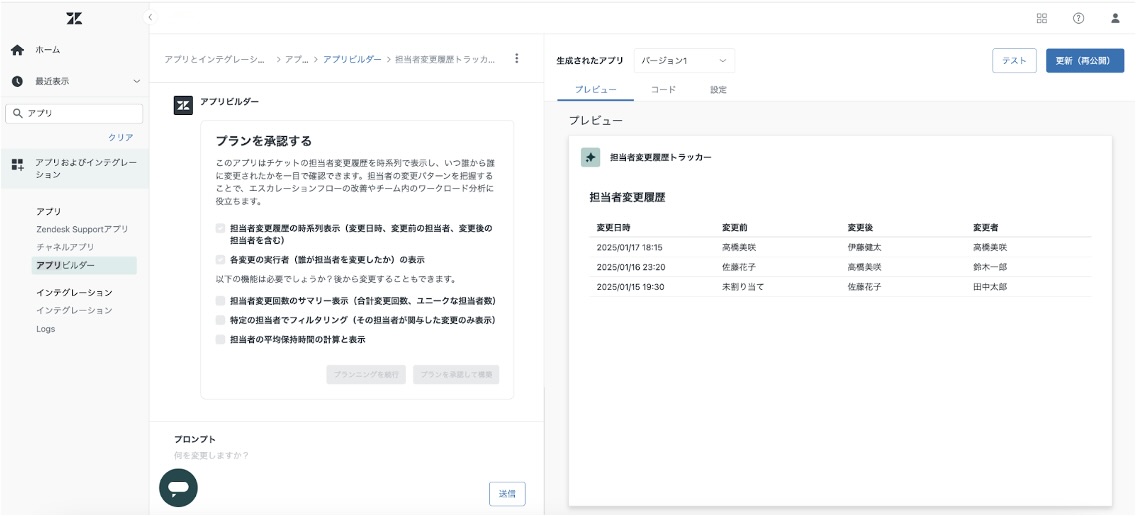Expand アプリおよびインテグレーション navigation section

click(x=75, y=168)
